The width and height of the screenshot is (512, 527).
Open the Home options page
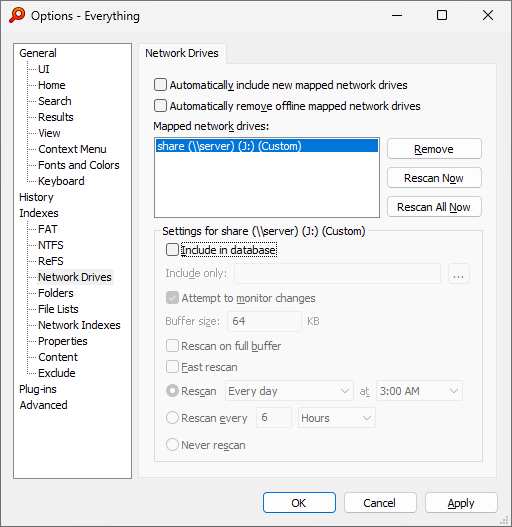51,85
